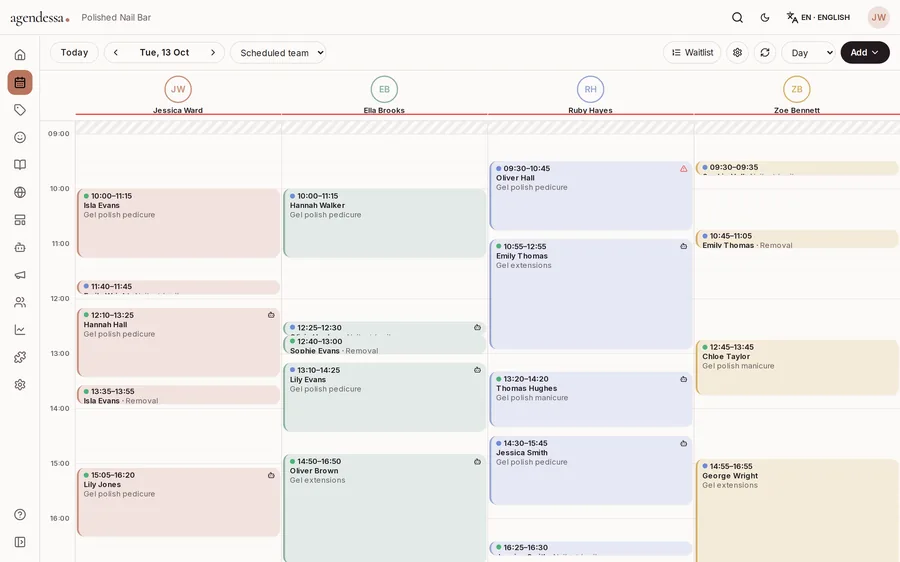
Task: Click warning triangle on Oliver Hall appointment
Action: point(684,169)
